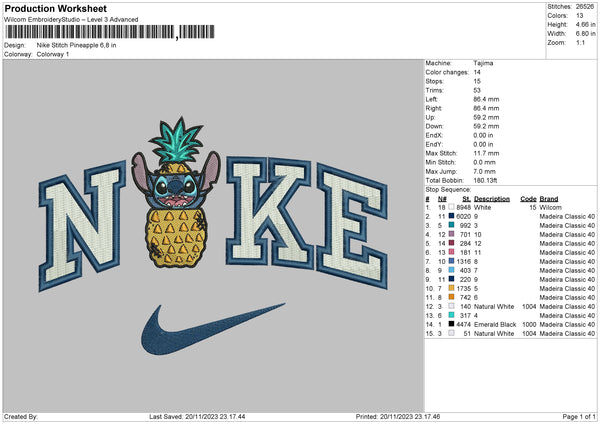Click the Zoom value 1:1
Viewport: 600px width, 424px height.
click(580, 42)
